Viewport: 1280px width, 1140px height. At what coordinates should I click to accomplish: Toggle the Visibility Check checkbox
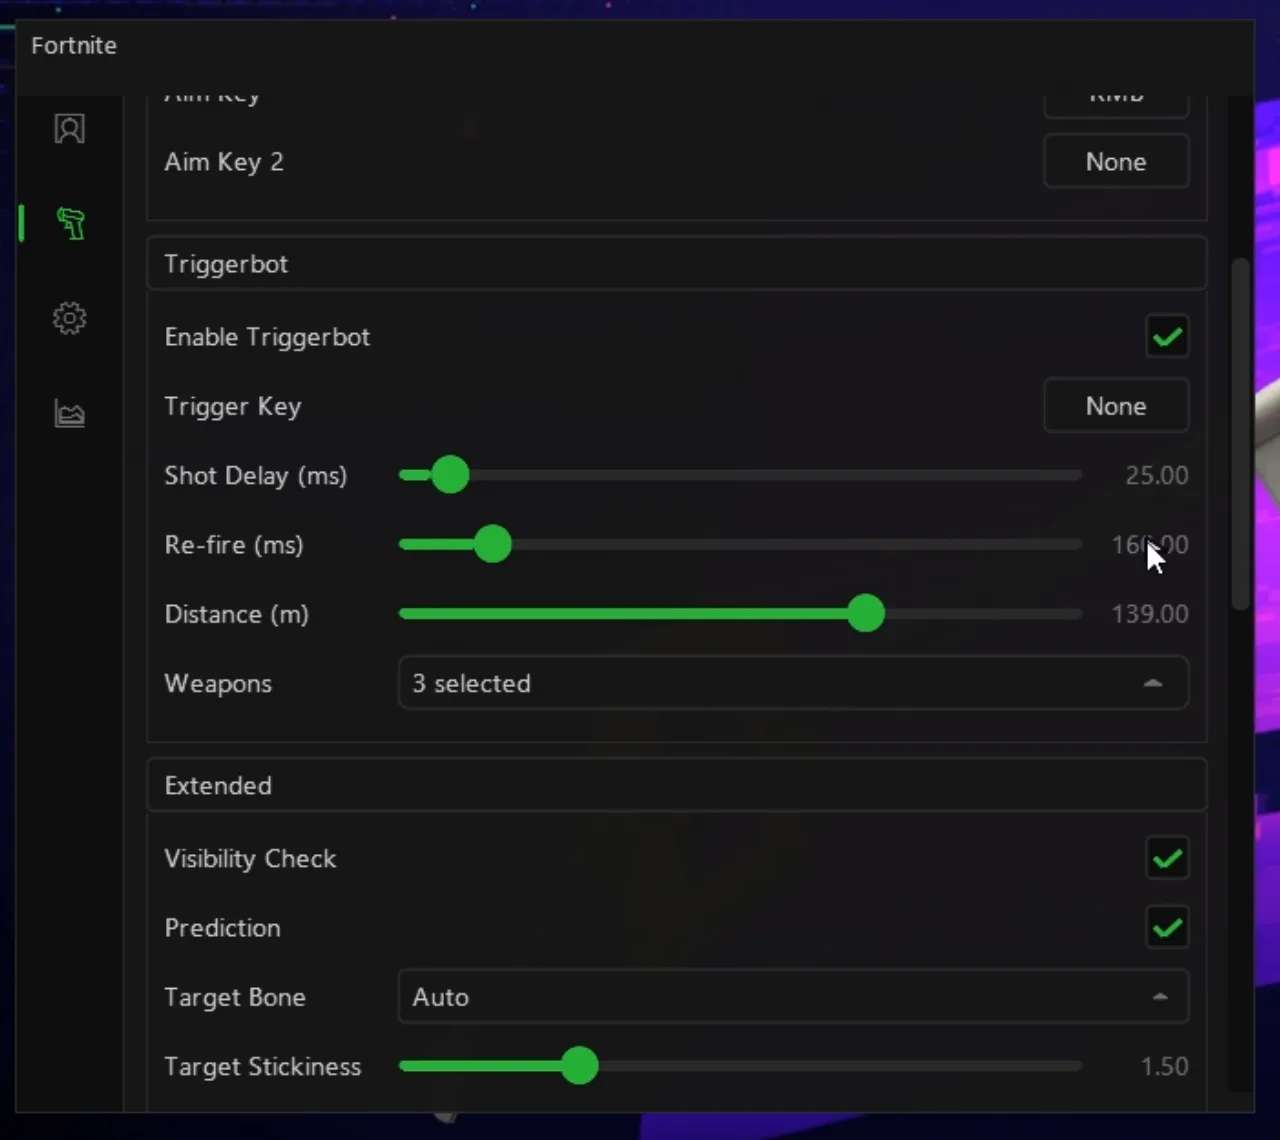point(1167,859)
